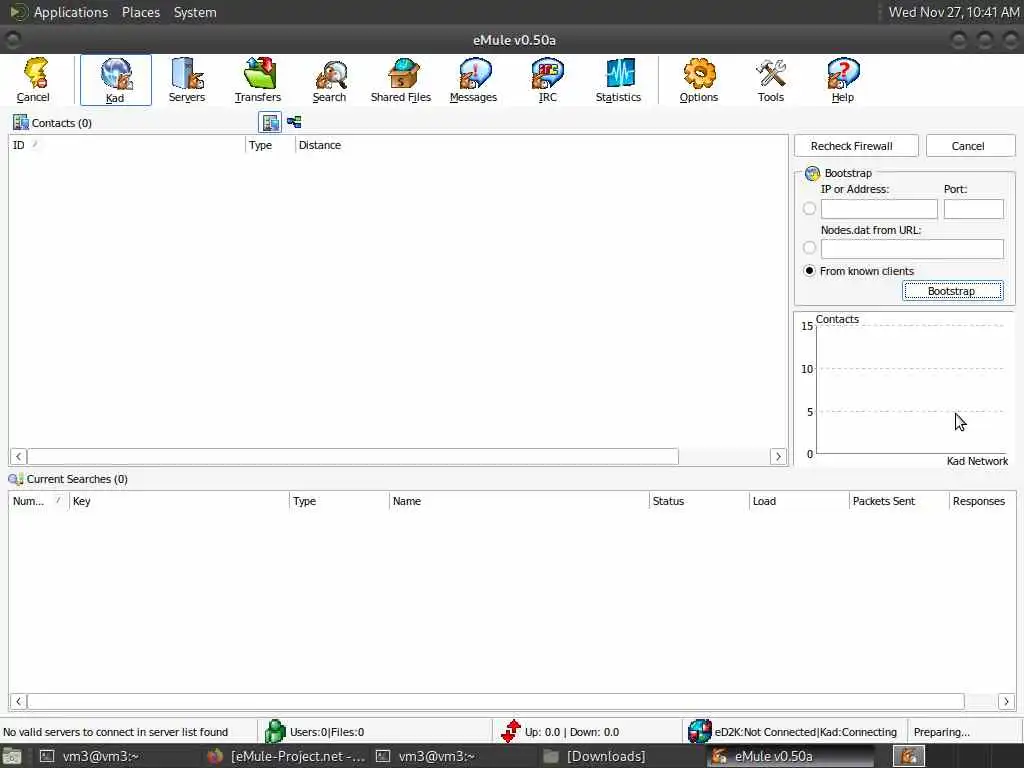
Task: Open the Servers toolbar icon
Action: (x=187, y=80)
